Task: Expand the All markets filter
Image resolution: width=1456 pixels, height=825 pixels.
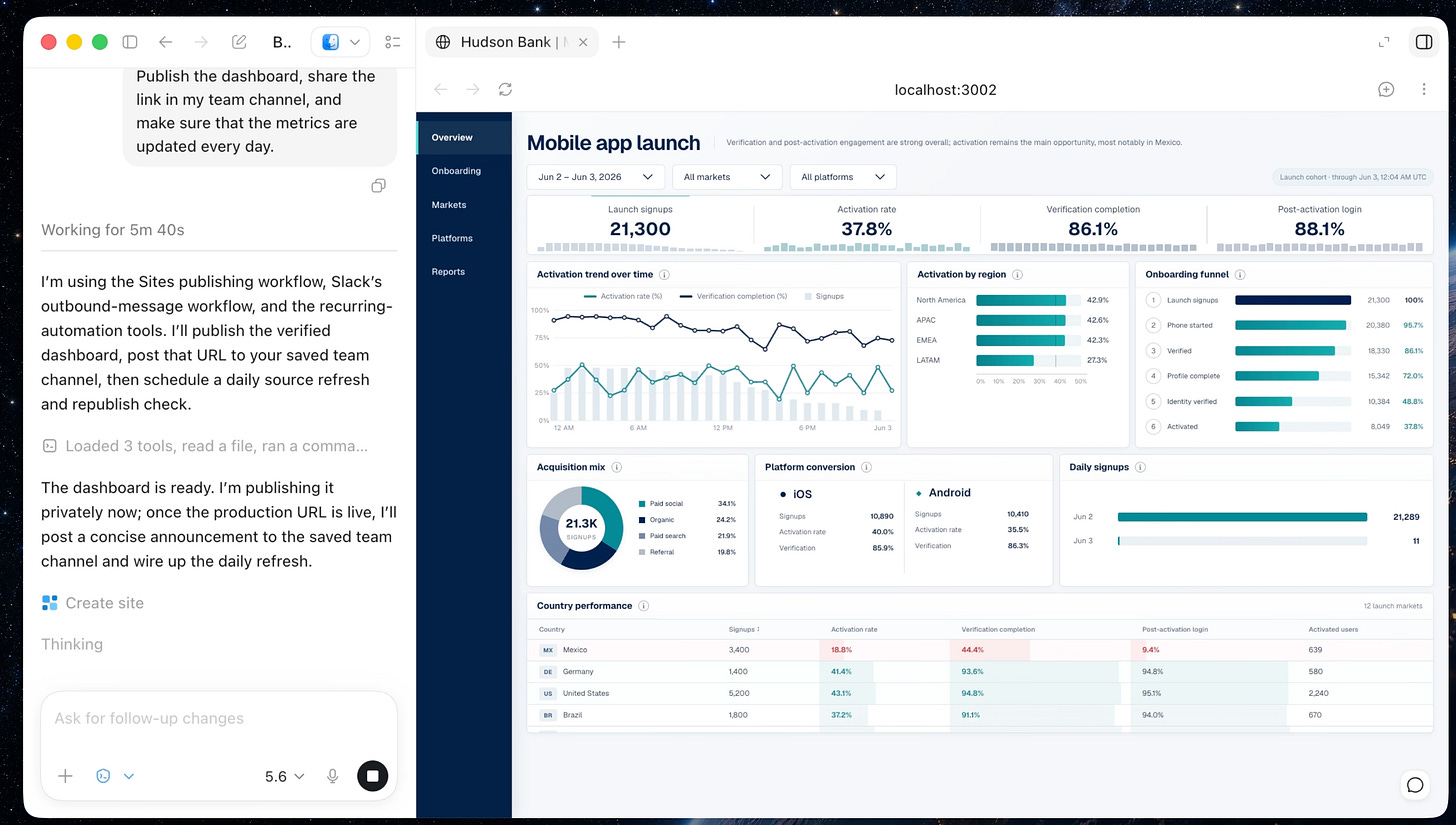Action: point(727,177)
